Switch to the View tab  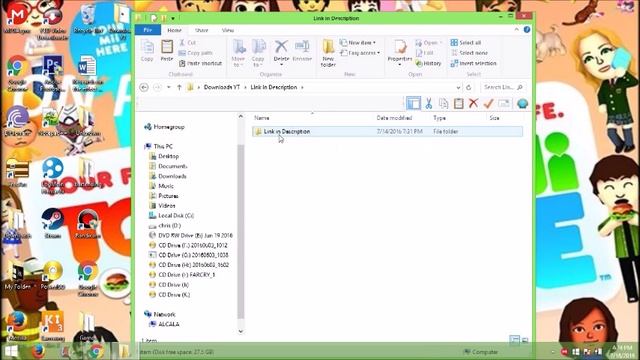pyautogui.click(x=228, y=30)
